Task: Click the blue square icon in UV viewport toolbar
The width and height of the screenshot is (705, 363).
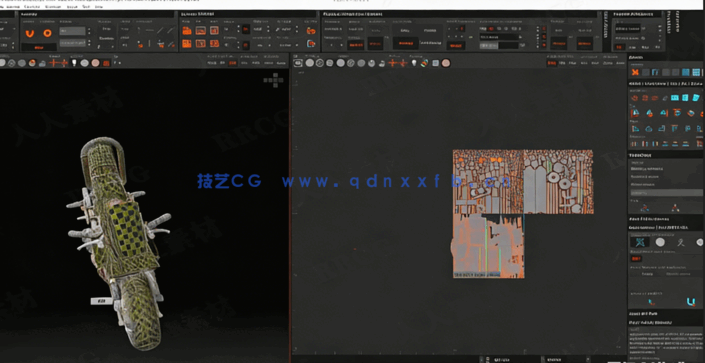Action: pyautogui.click(x=435, y=63)
